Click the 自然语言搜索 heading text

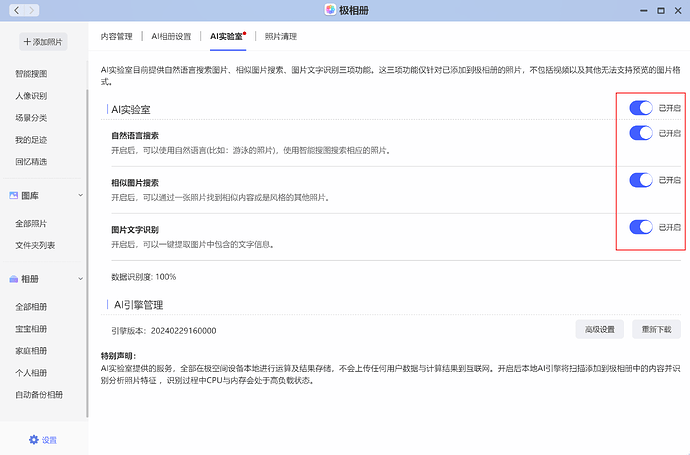pyautogui.click(x=135, y=136)
